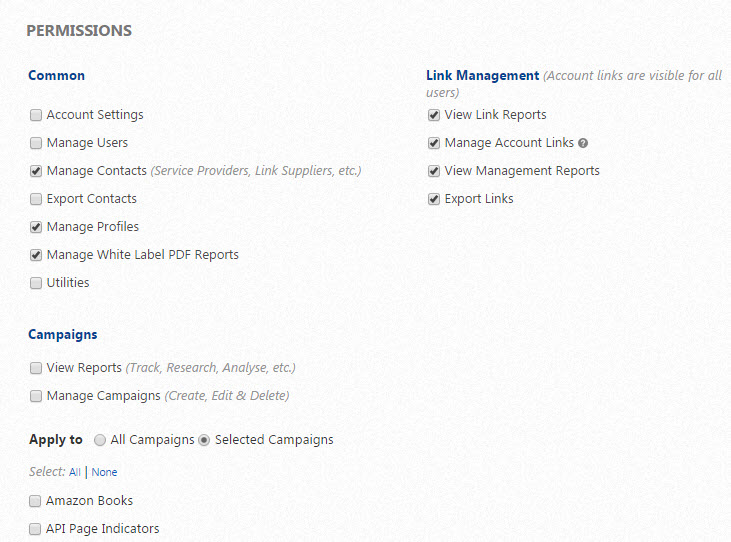Screen dimensions: 731x542
Task: Disable the Export Links permission
Action: coord(434,199)
